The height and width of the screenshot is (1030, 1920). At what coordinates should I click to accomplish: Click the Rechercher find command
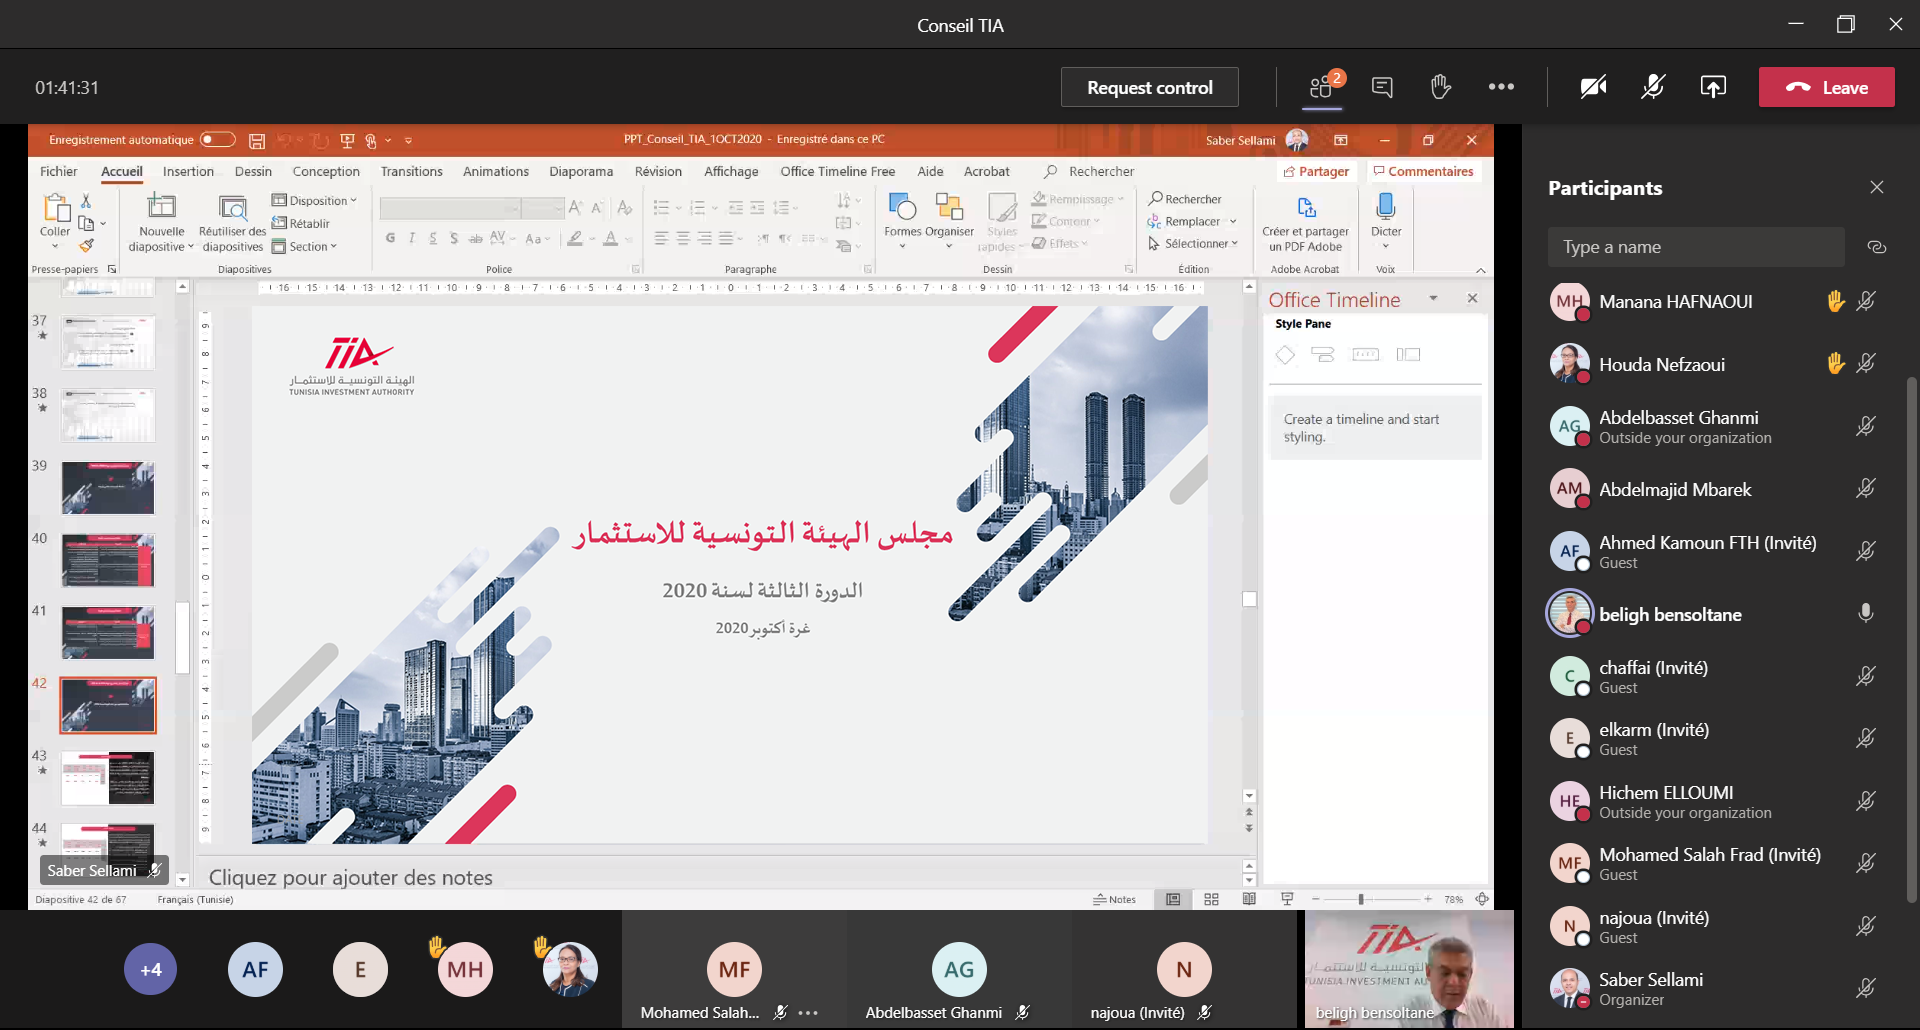(1186, 199)
